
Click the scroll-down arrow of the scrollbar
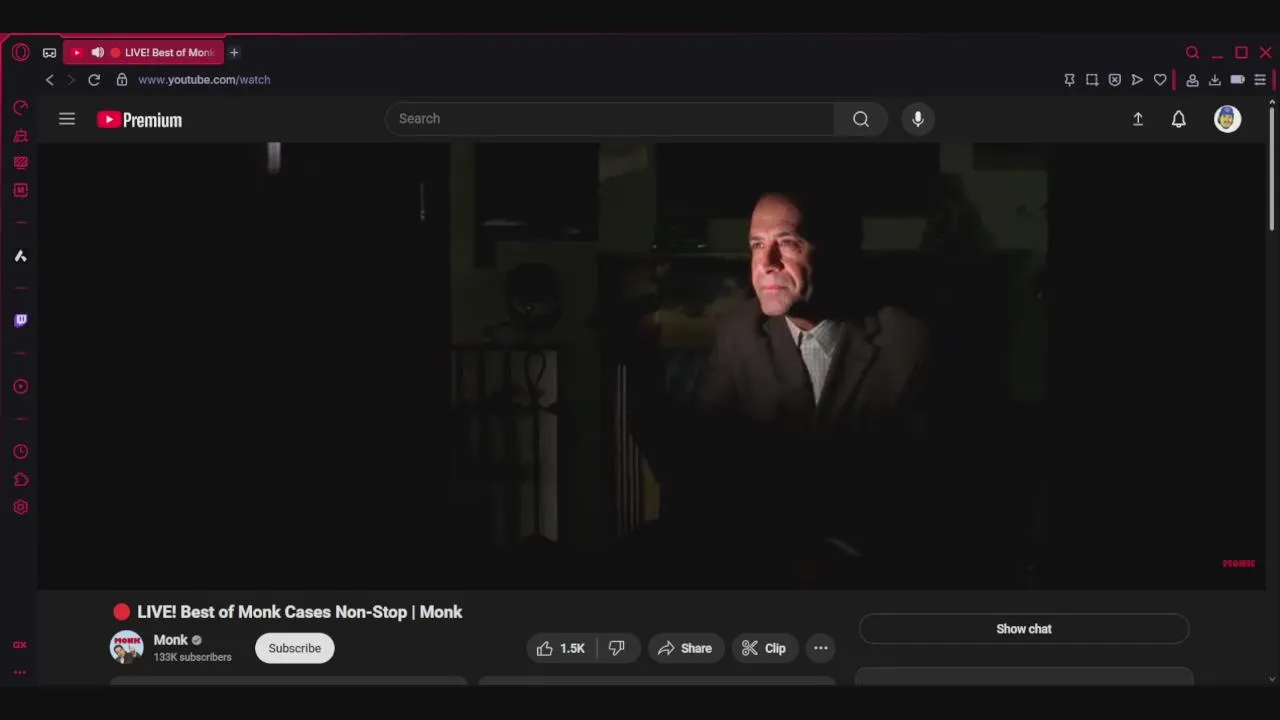(1272, 680)
